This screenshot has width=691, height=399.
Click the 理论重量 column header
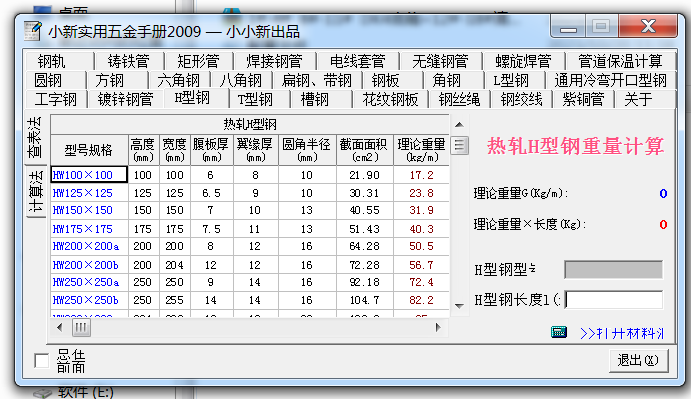pyautogui.click(x=422, y=150)
